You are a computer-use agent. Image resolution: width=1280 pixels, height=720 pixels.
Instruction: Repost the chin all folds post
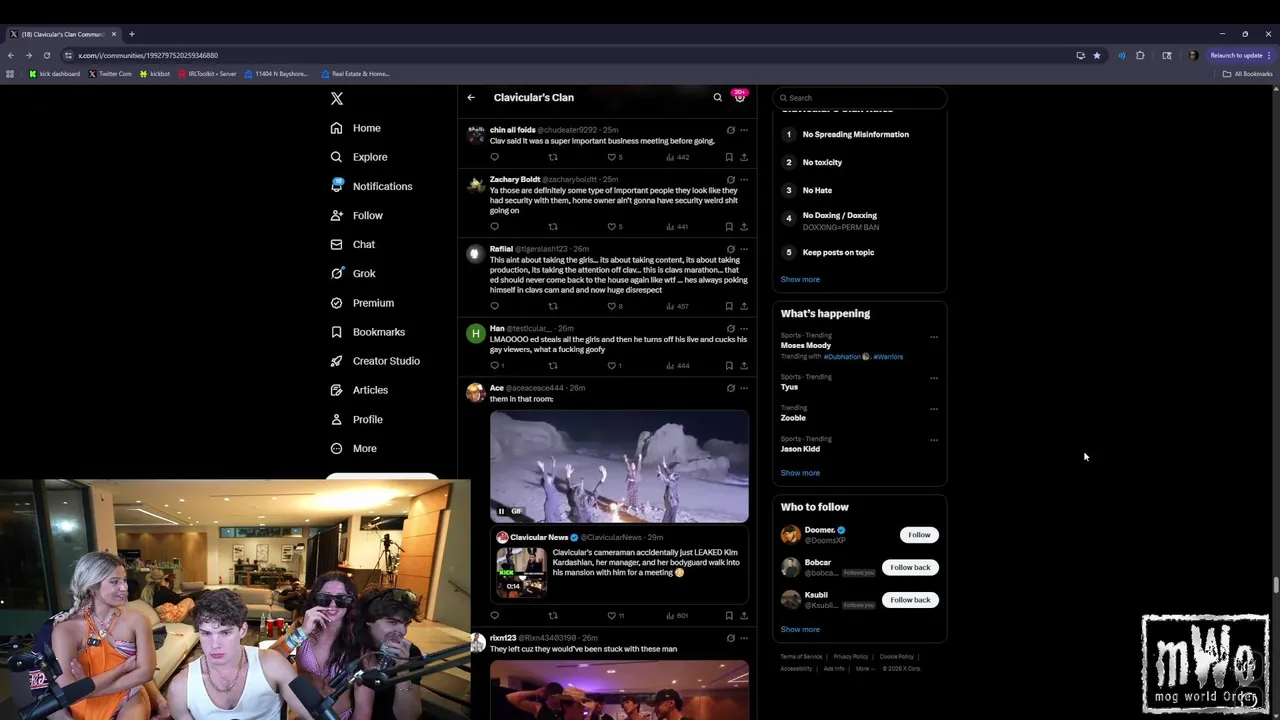[x=553, y=157]
